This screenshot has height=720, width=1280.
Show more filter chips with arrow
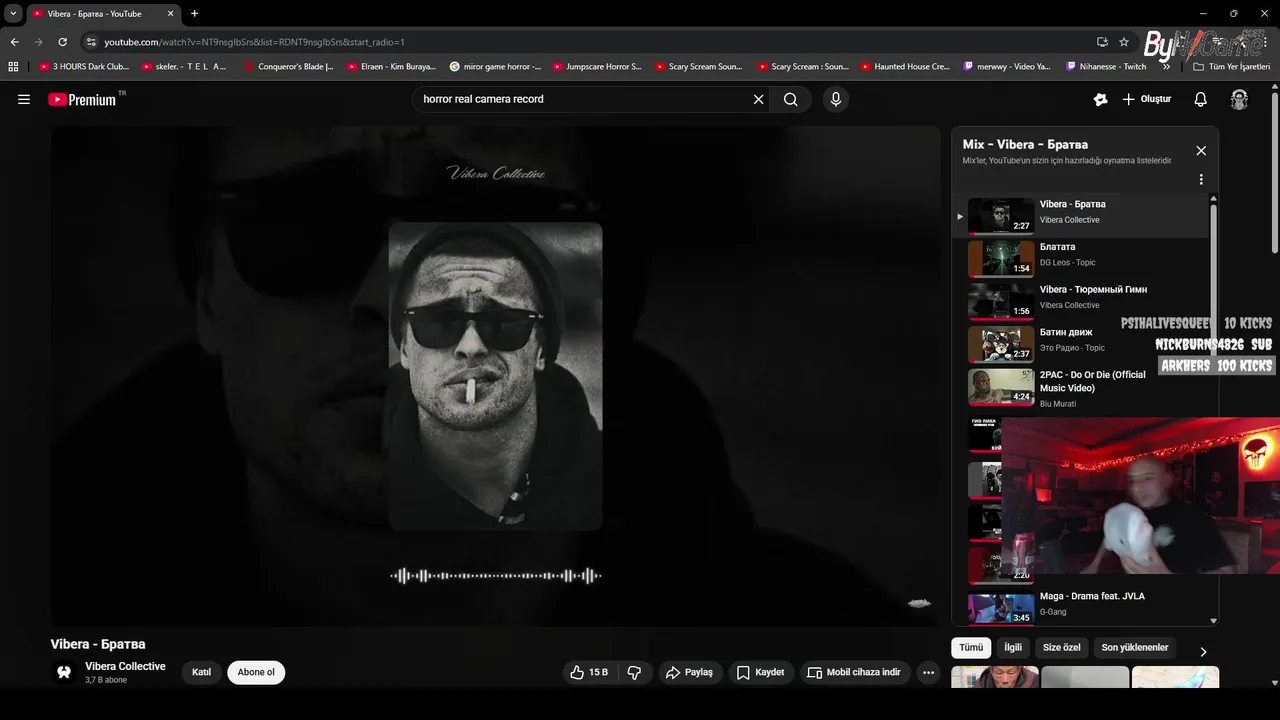click(1203, 652)
